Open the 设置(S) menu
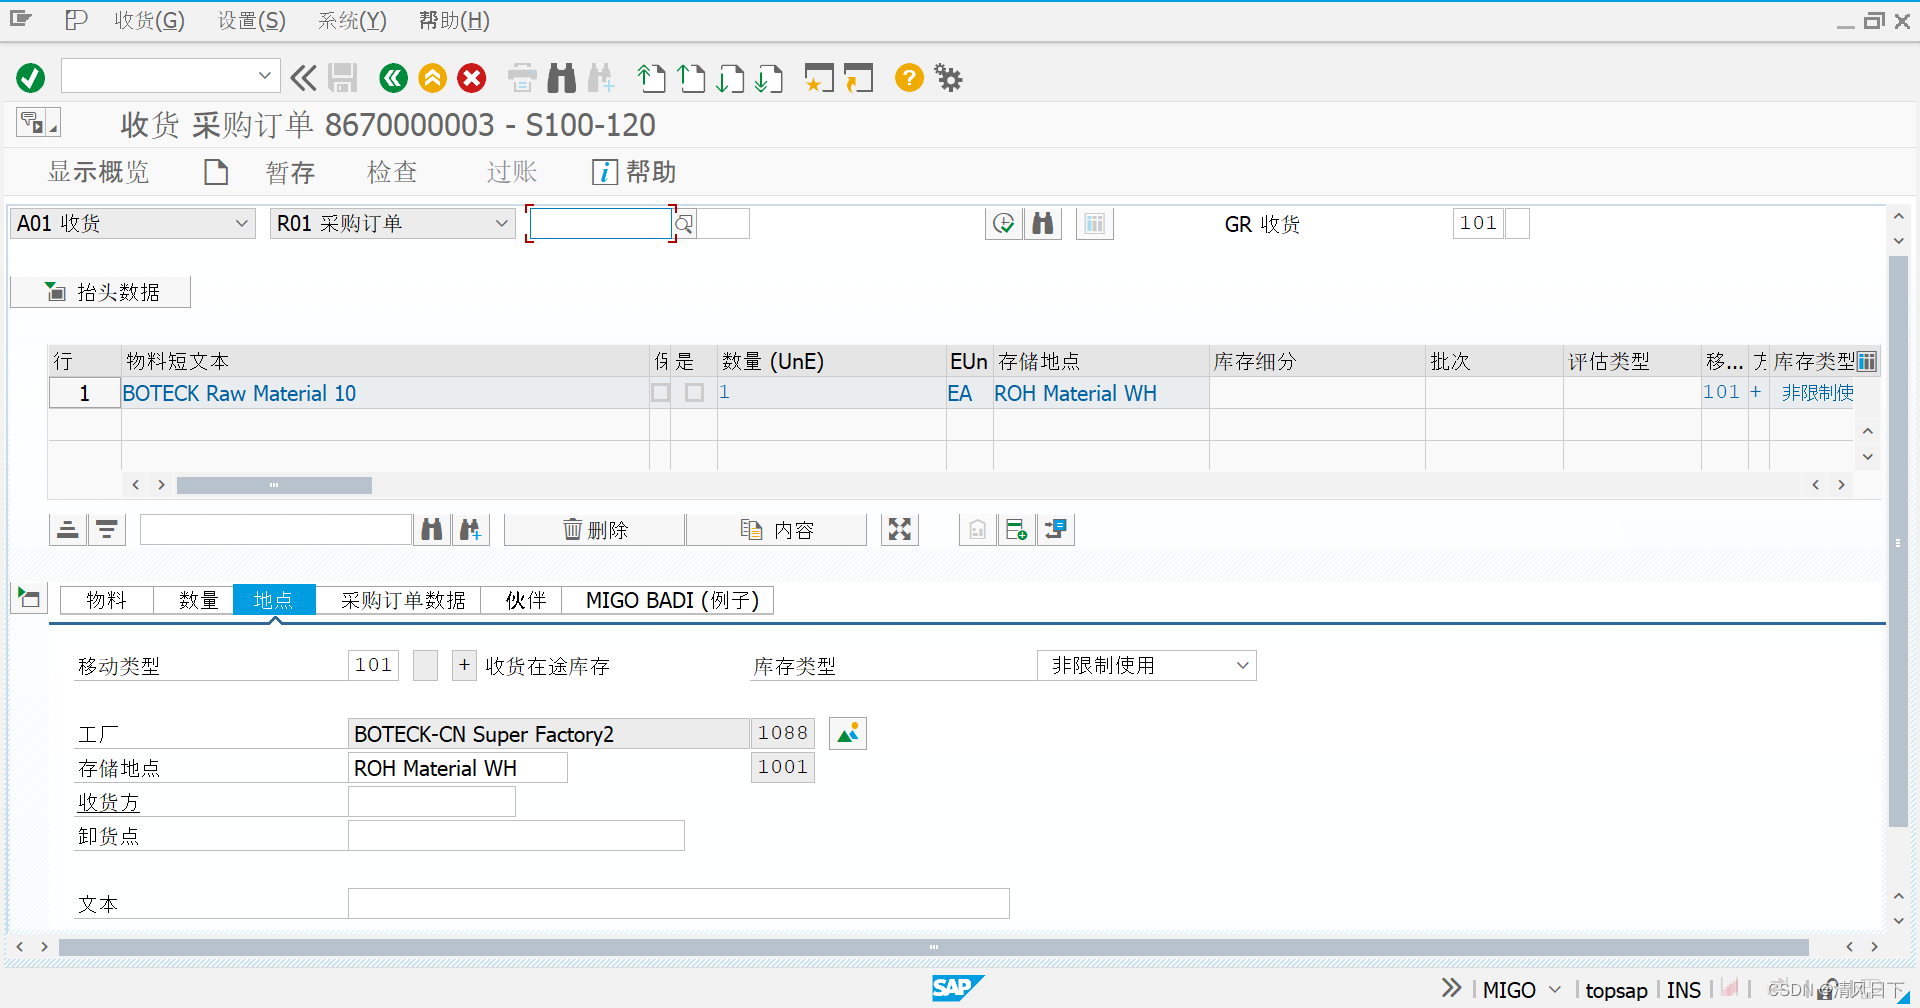This screenshot has width=1920, height=1008. click(252, 20)
